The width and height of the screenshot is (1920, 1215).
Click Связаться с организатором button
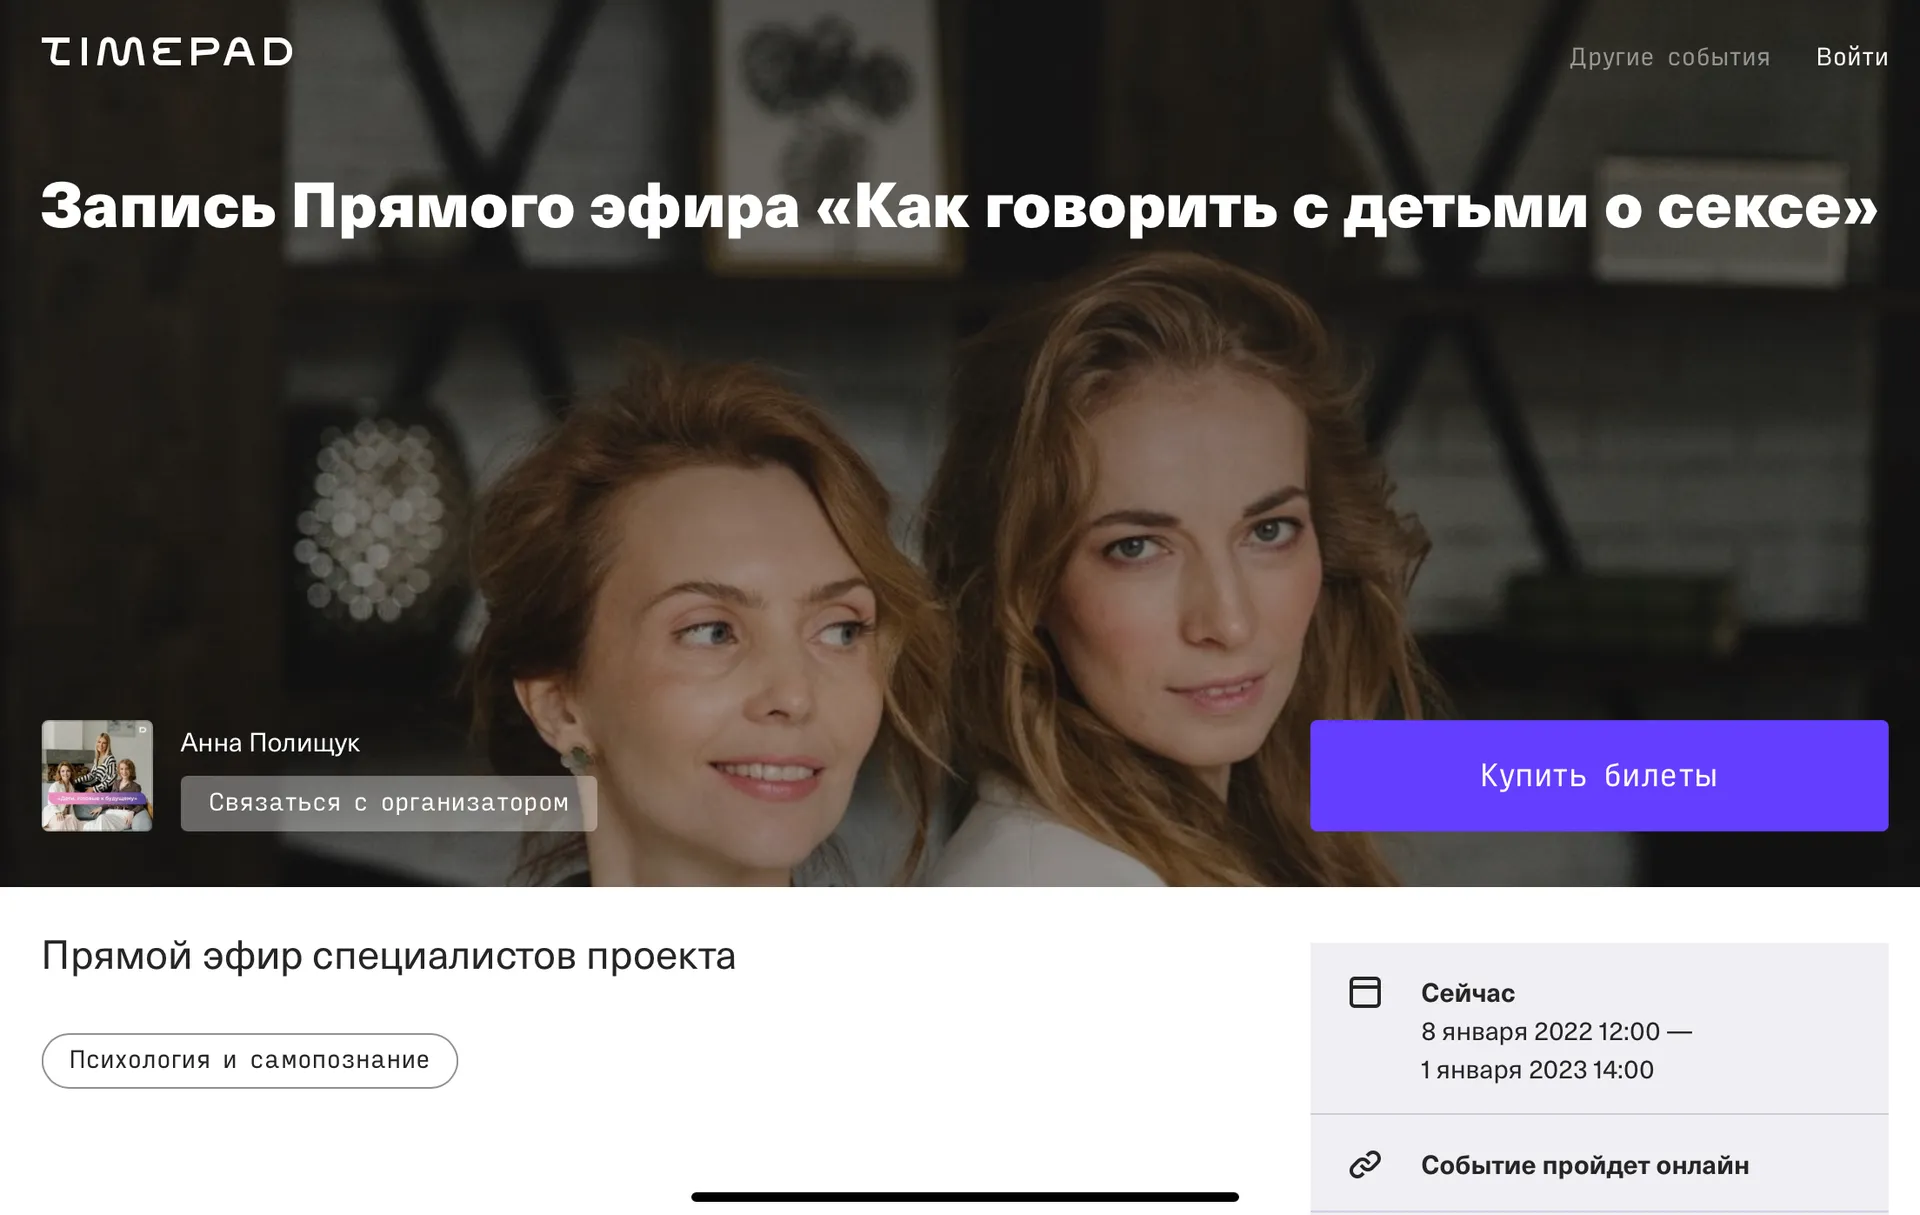[388, 803]
